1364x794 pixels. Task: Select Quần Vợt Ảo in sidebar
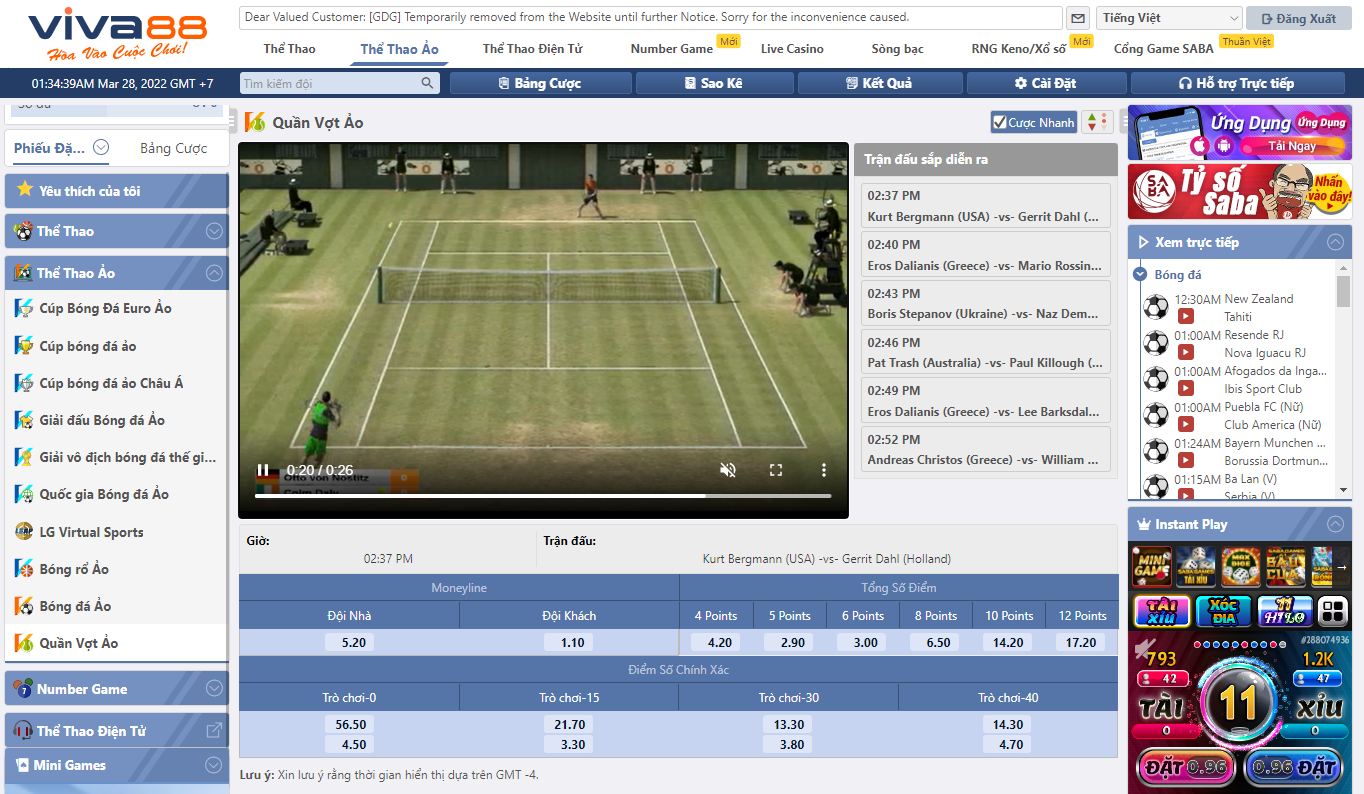pyautogui.click(x=79, y=643)
